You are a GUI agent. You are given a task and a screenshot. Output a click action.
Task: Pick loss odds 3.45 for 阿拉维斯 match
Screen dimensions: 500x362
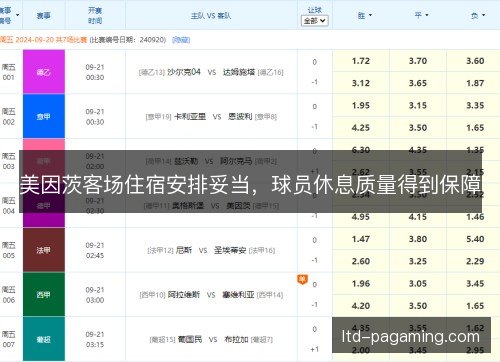pyautogui.click(x=475, y=284)
